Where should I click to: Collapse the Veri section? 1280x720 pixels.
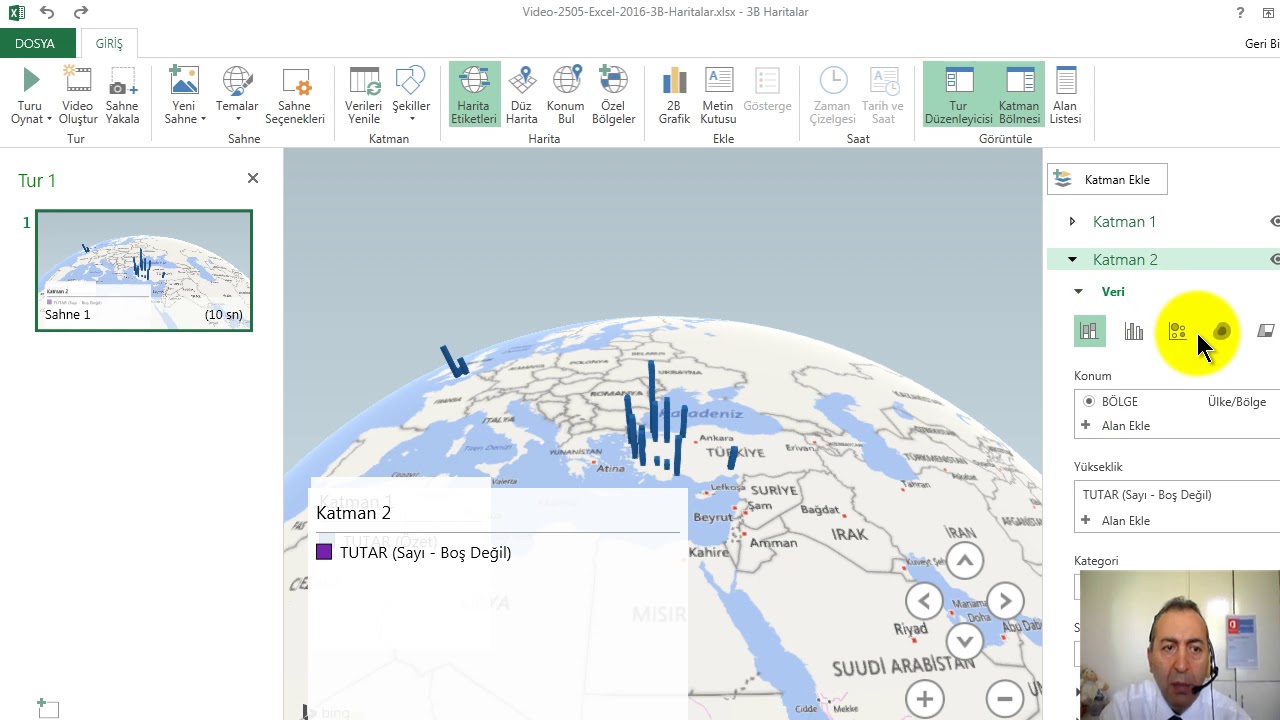pos(1078,292)
